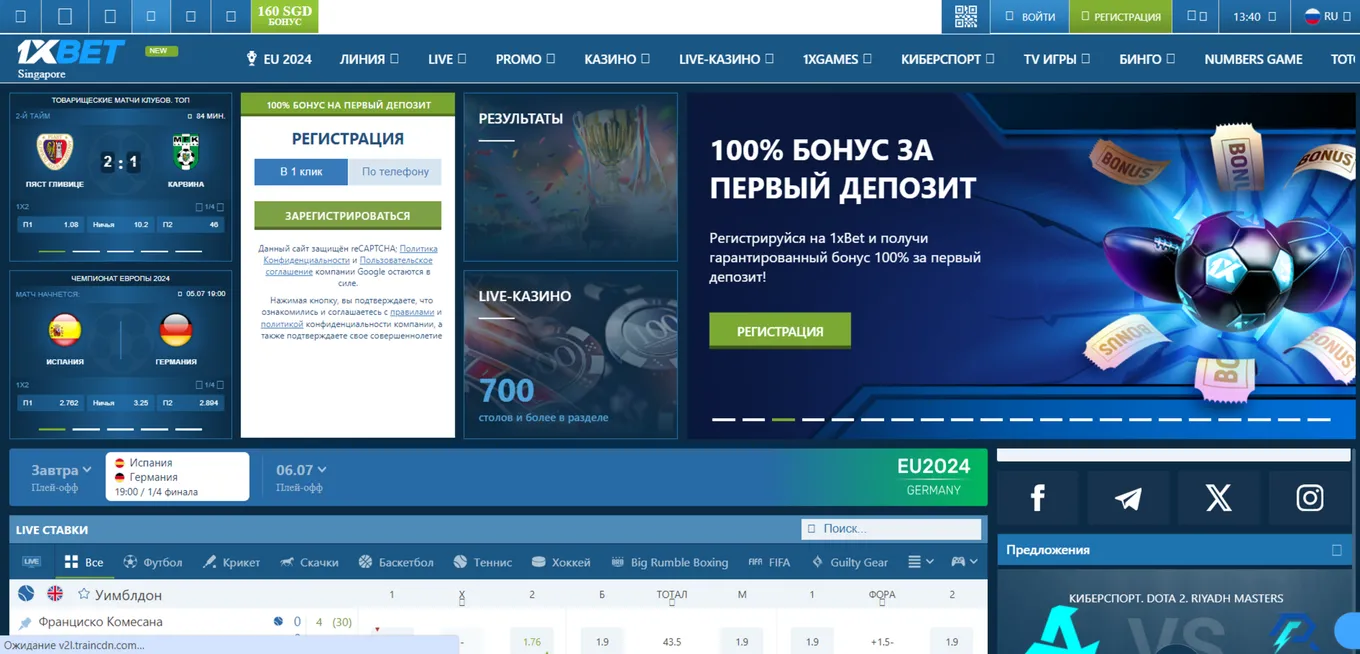Image resolution: width=1360 pixels, height=654 pixels.
Task: Select the По телефону registration option
Action: coord(395,172)
